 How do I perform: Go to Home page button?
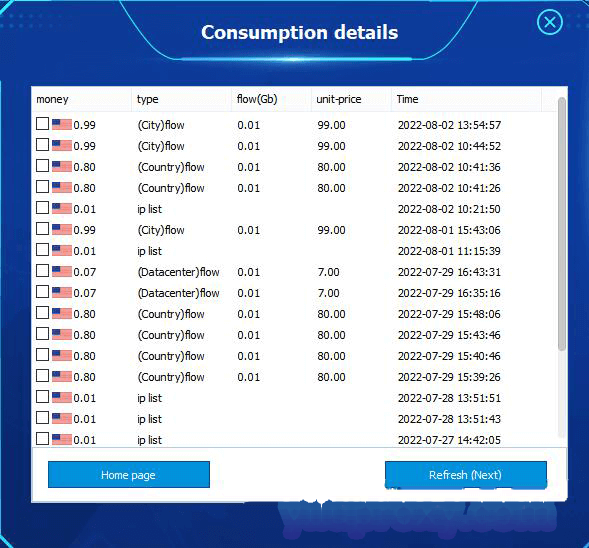tap(129, 475)
